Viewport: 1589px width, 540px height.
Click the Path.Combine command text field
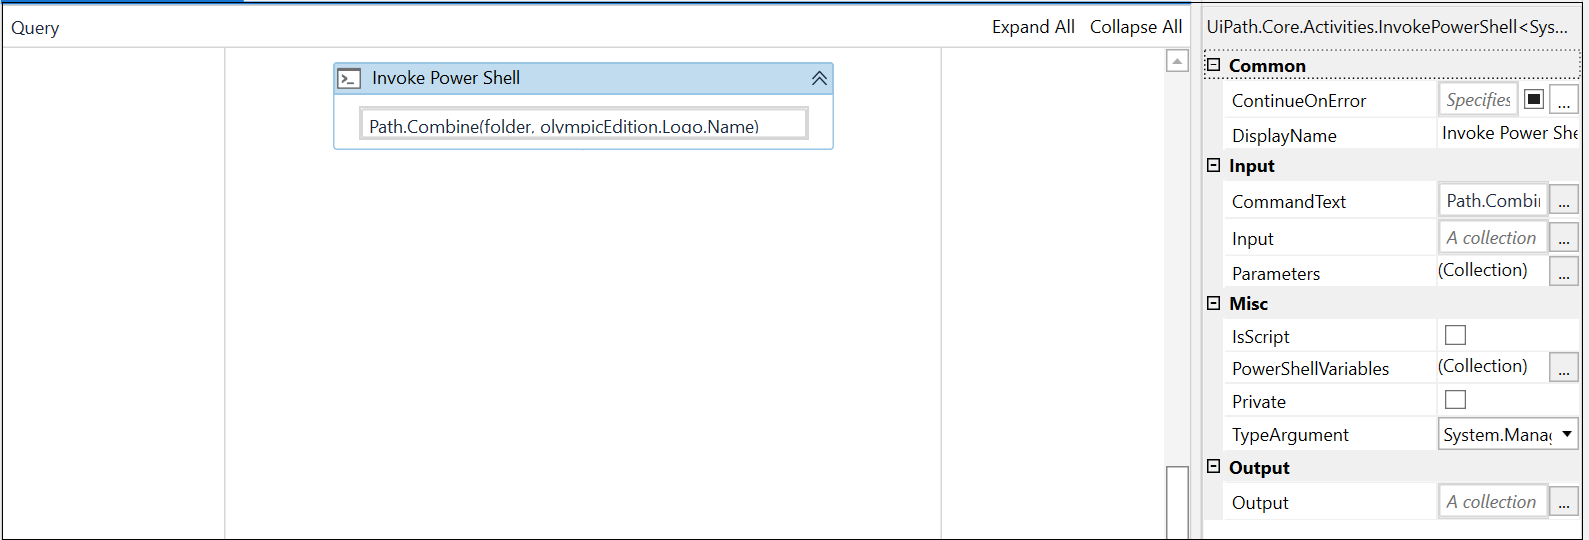coord(584,124)
